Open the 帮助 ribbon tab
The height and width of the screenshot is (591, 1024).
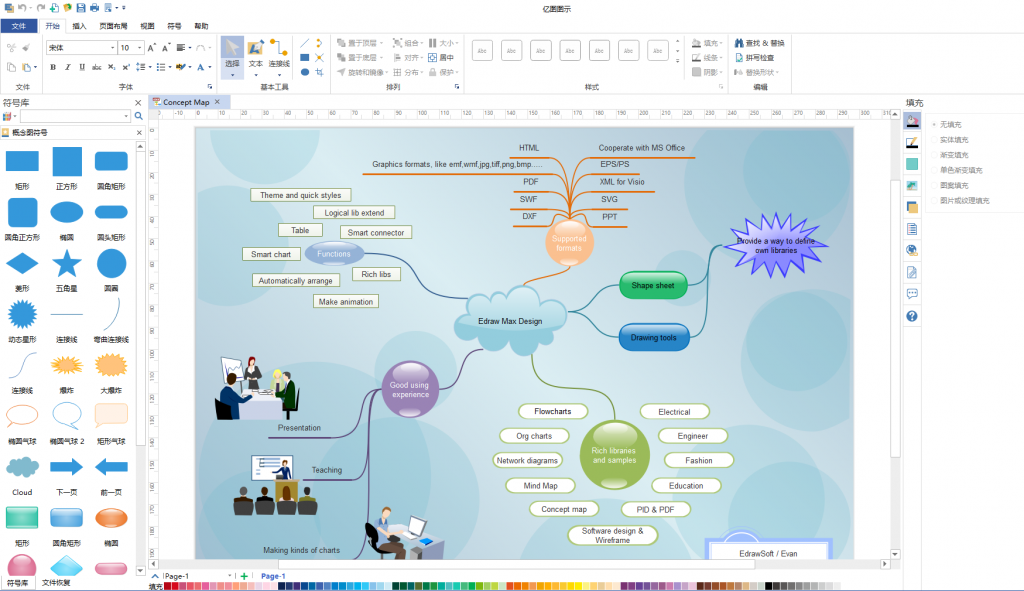(x=201, y=26)
